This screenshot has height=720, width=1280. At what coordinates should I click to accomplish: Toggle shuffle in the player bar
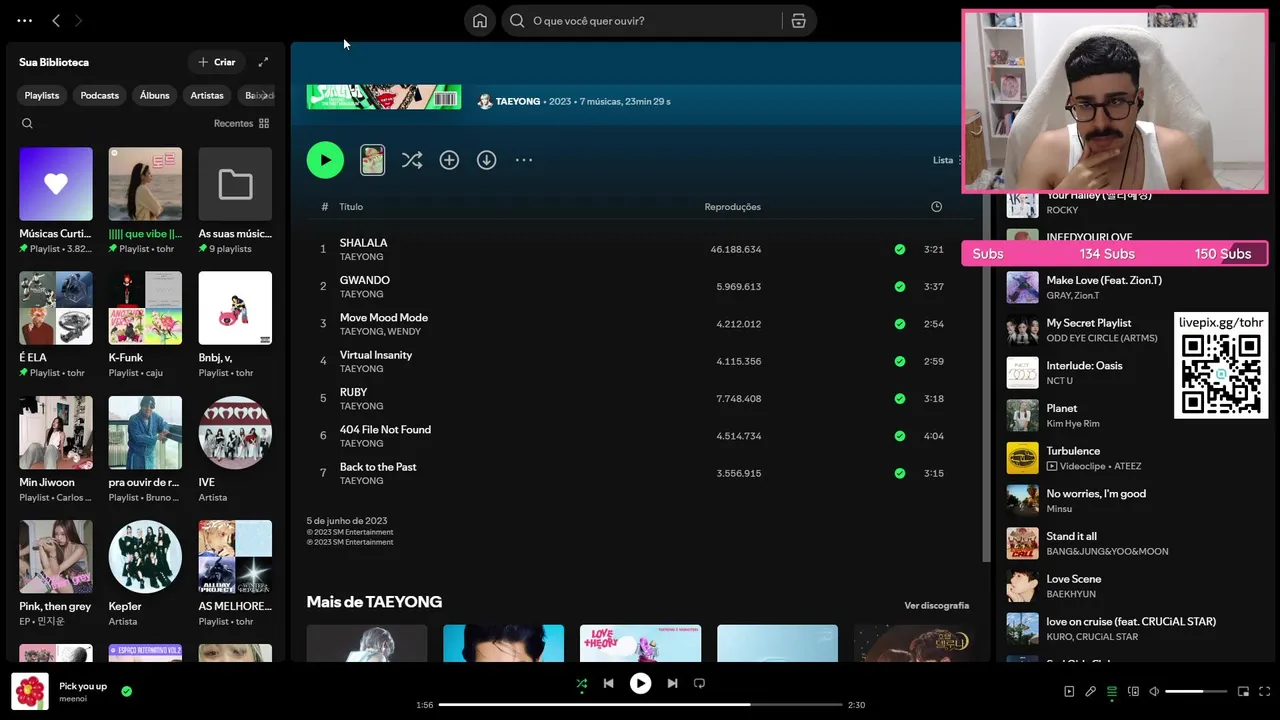(582, 684)
